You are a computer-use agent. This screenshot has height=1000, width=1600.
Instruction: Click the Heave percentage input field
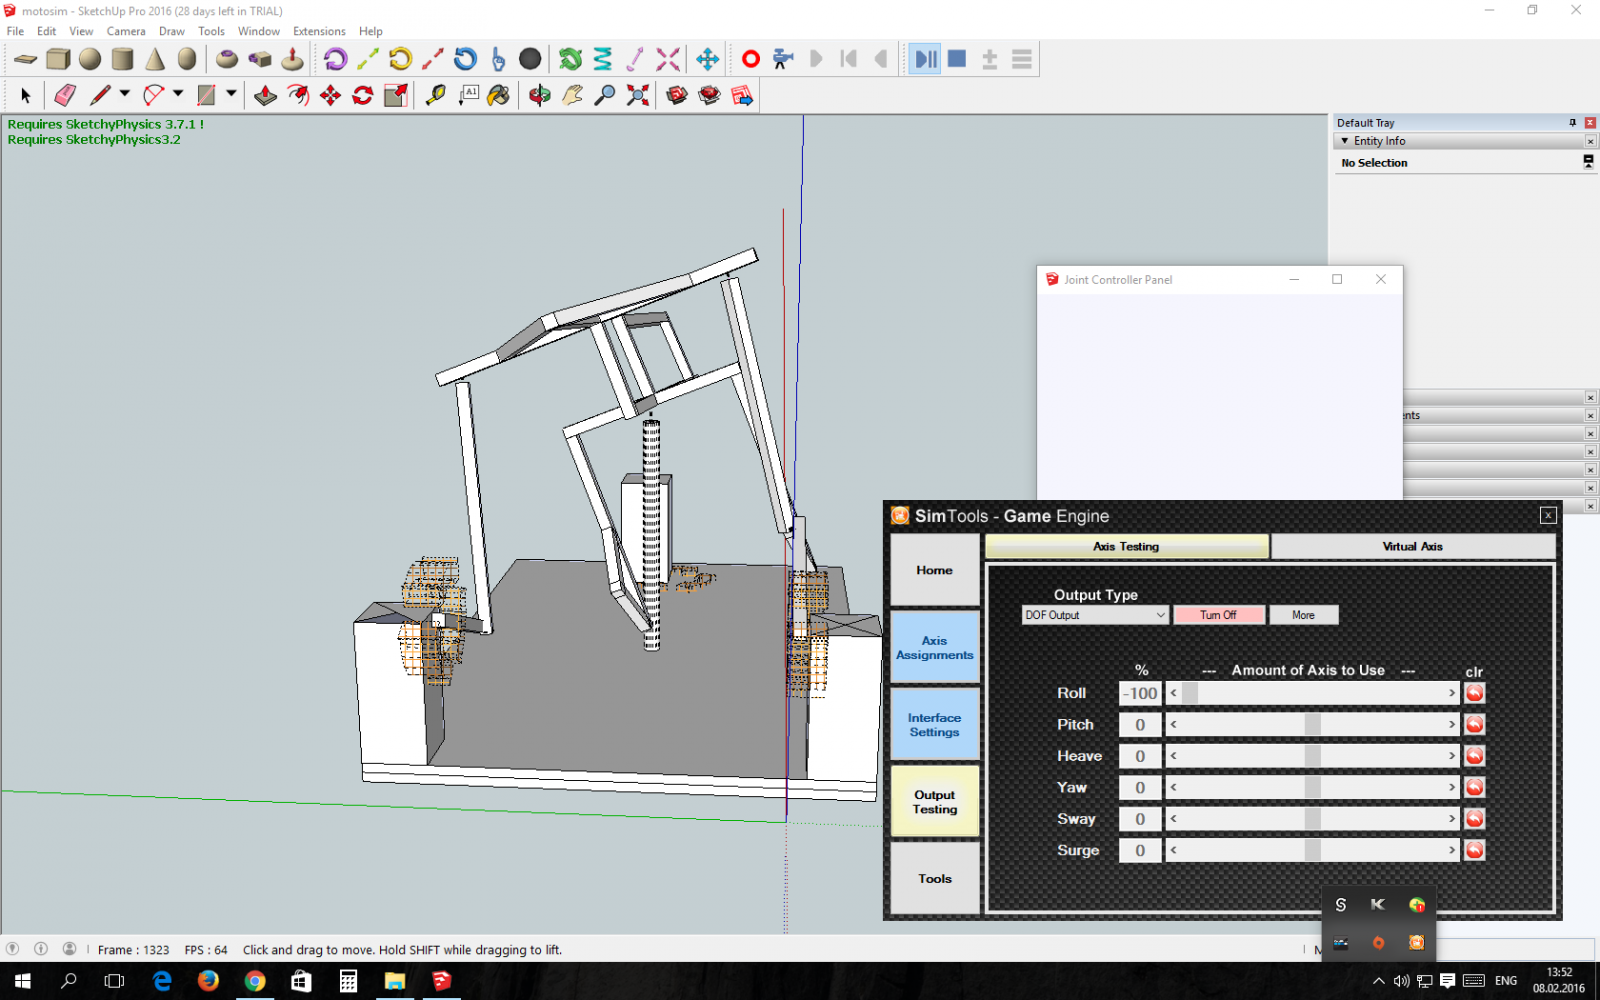click(1140, 757)
